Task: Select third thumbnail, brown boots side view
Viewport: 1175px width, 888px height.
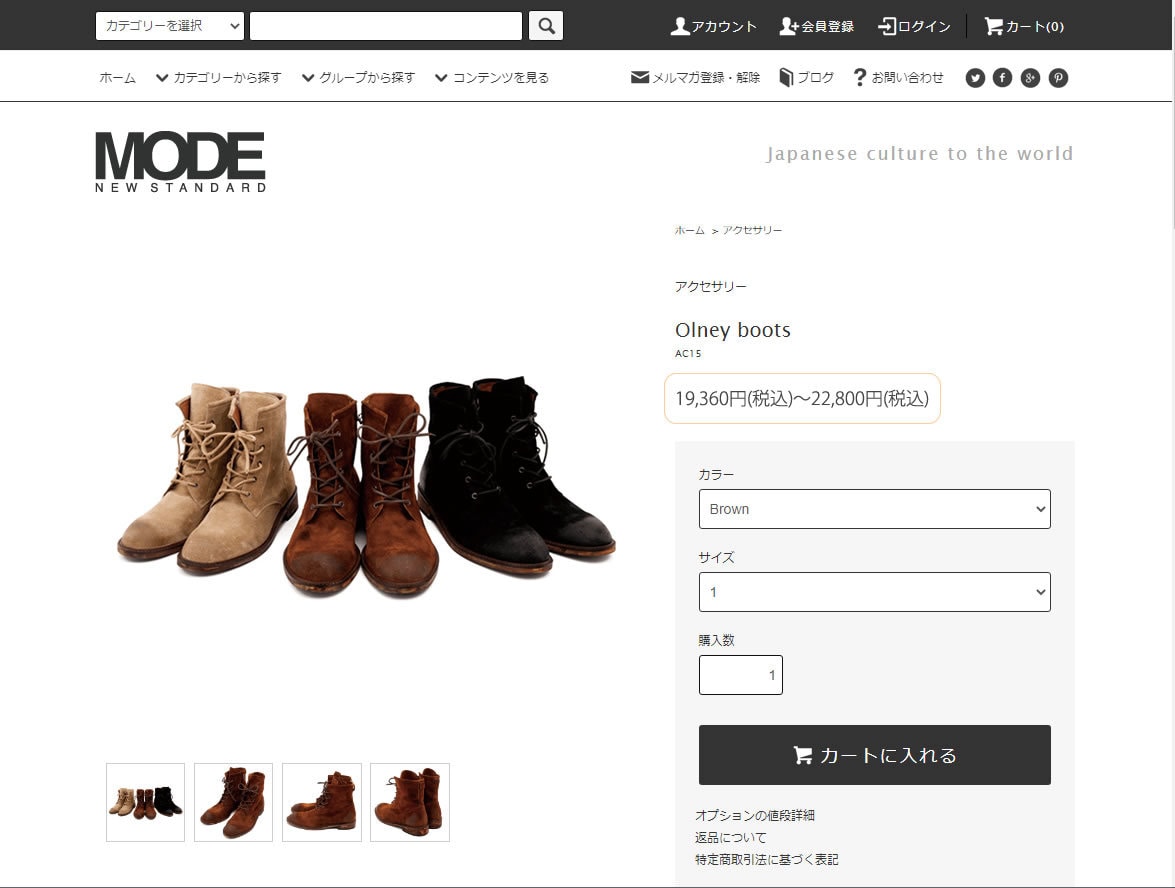Action: coord(321,803)
